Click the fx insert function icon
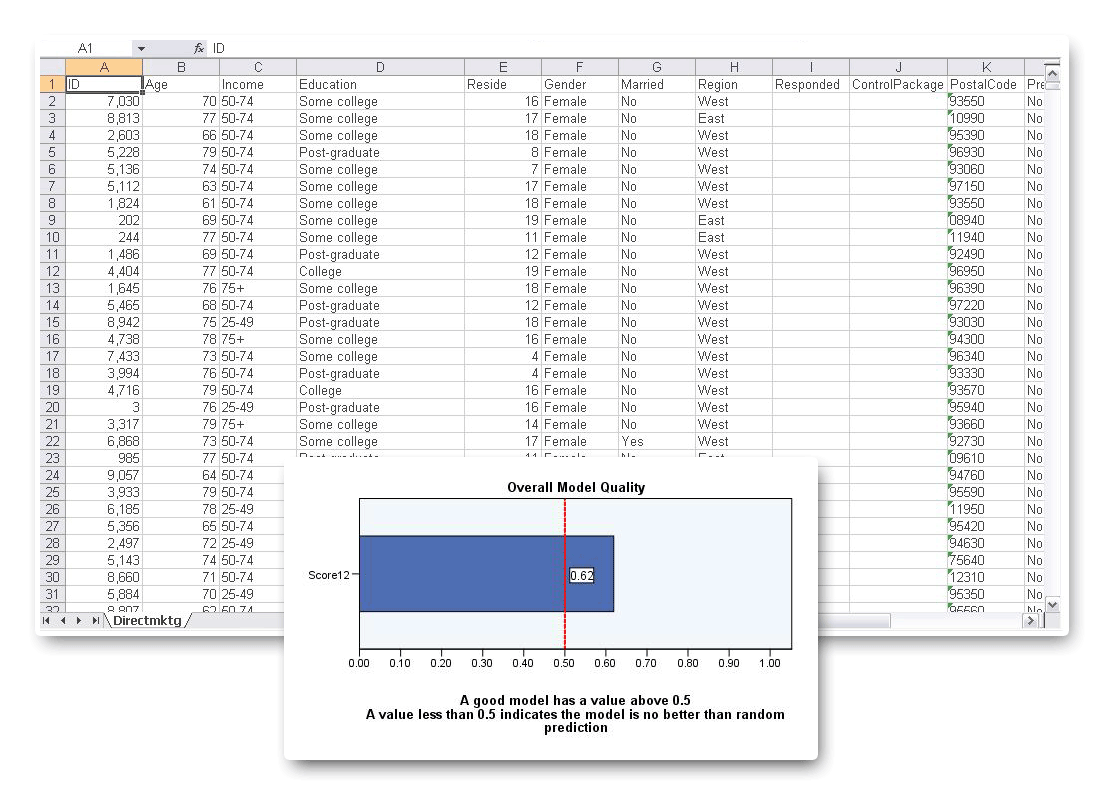1104x795 pixels. click(199, 48)
